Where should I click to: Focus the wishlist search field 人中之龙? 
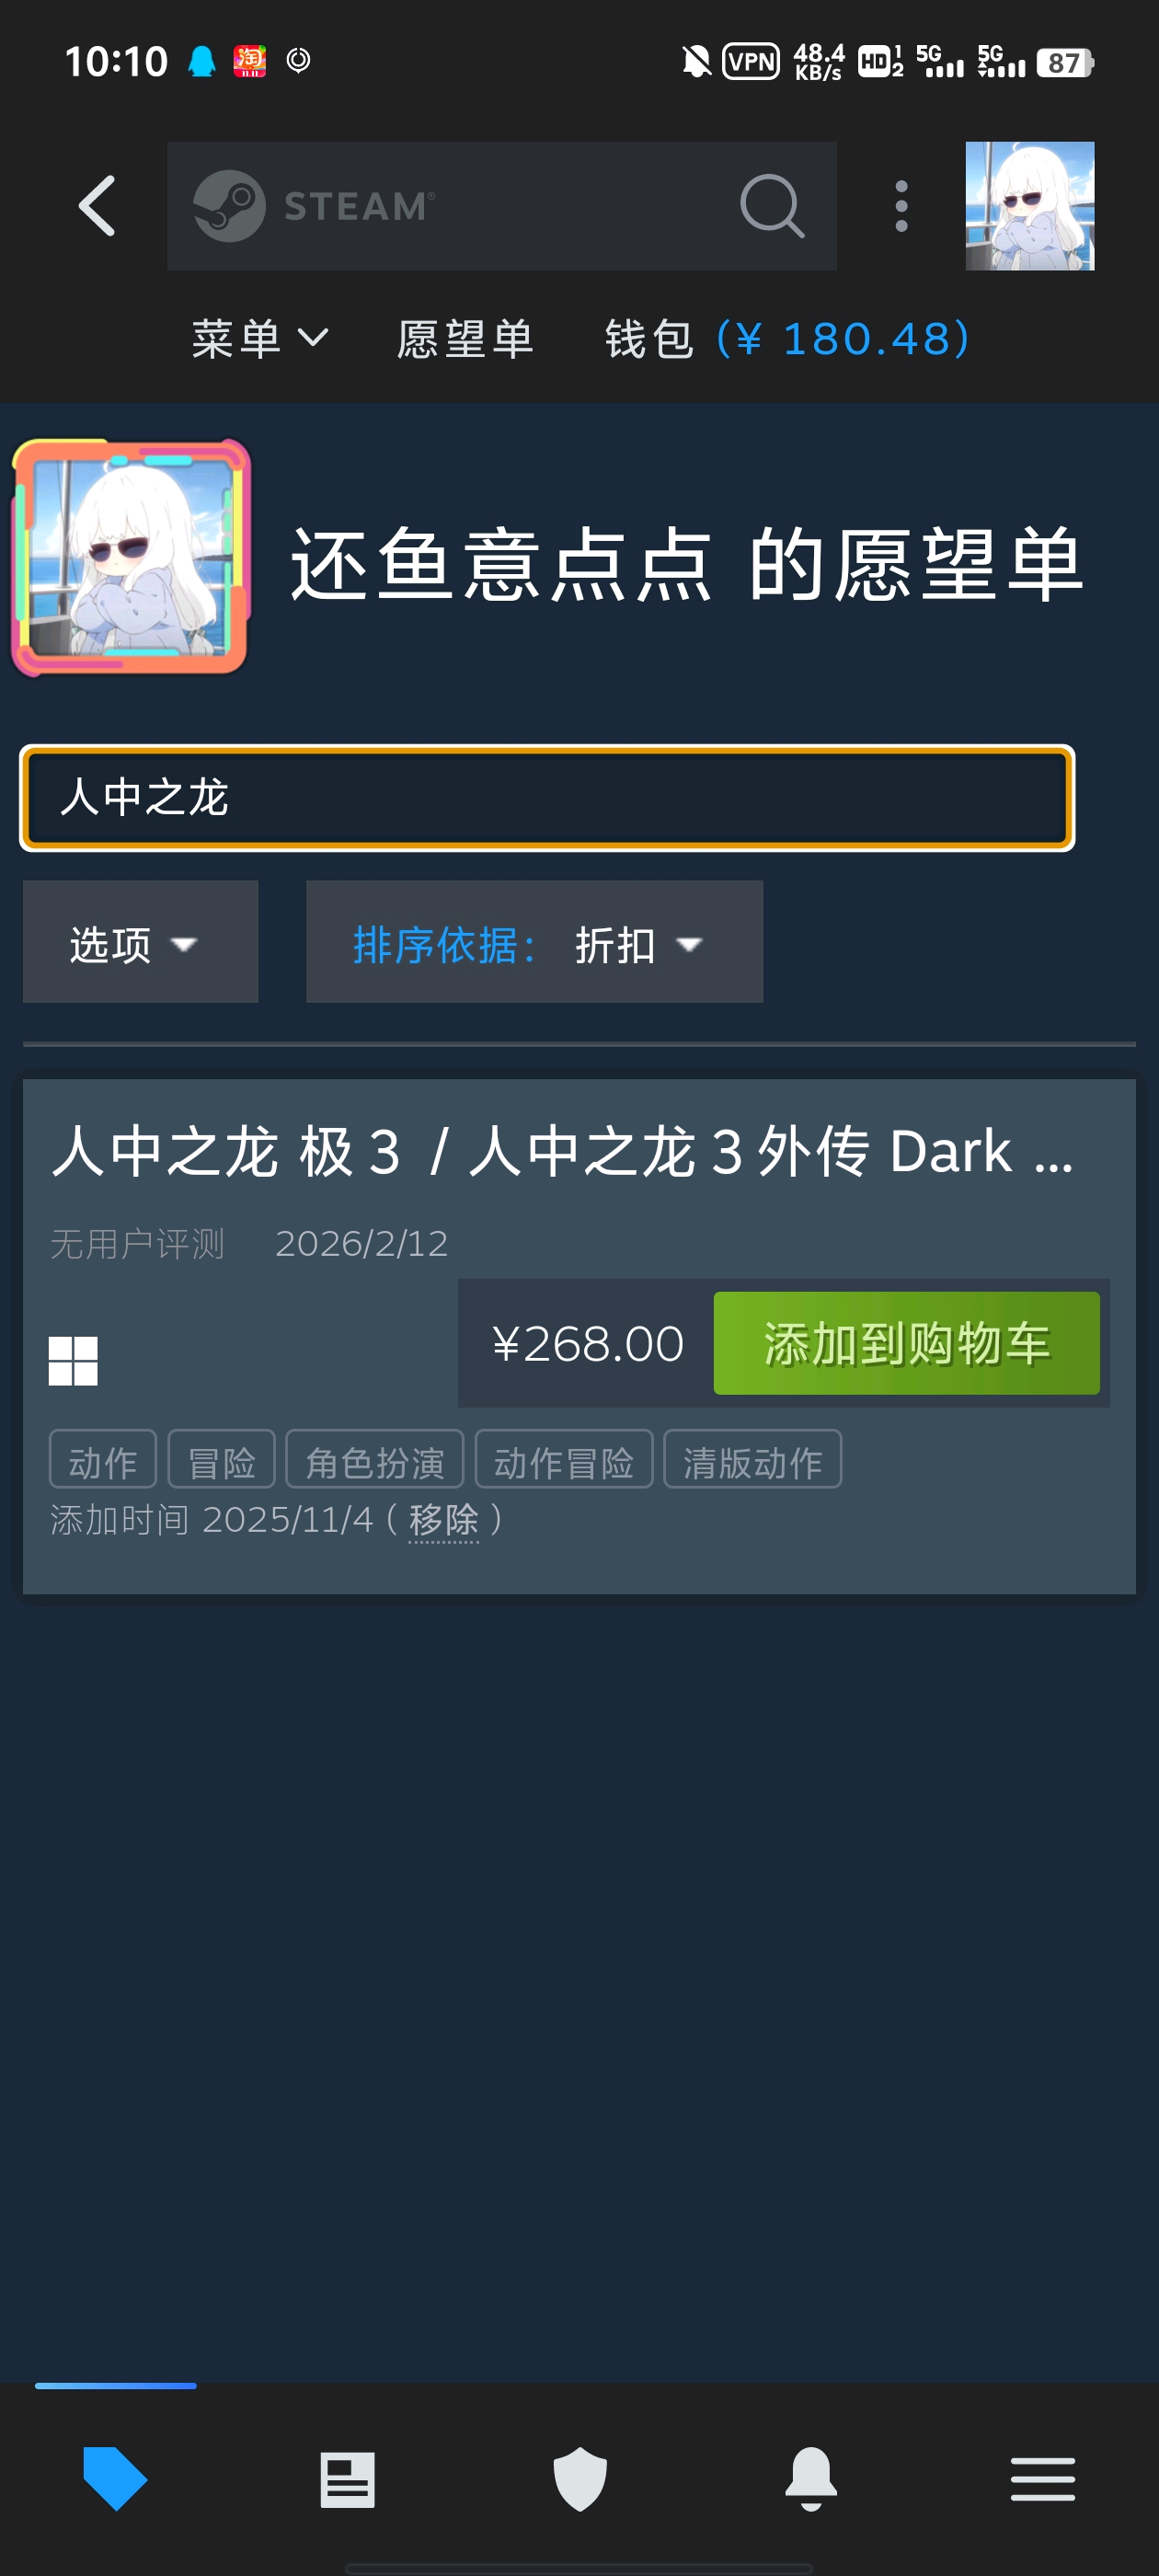point(547,798)
